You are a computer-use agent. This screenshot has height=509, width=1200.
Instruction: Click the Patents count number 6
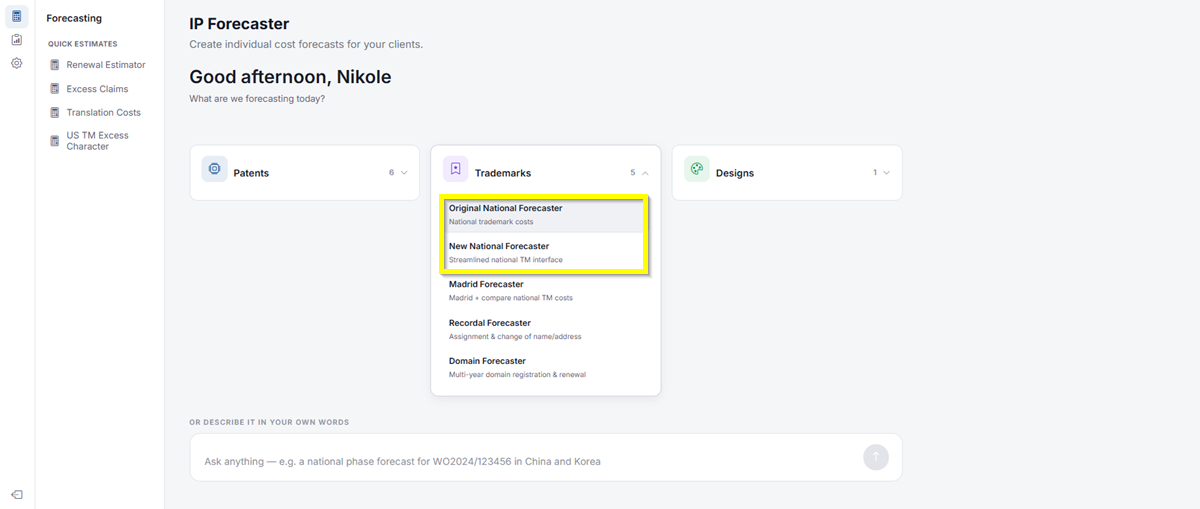[392, 173]
